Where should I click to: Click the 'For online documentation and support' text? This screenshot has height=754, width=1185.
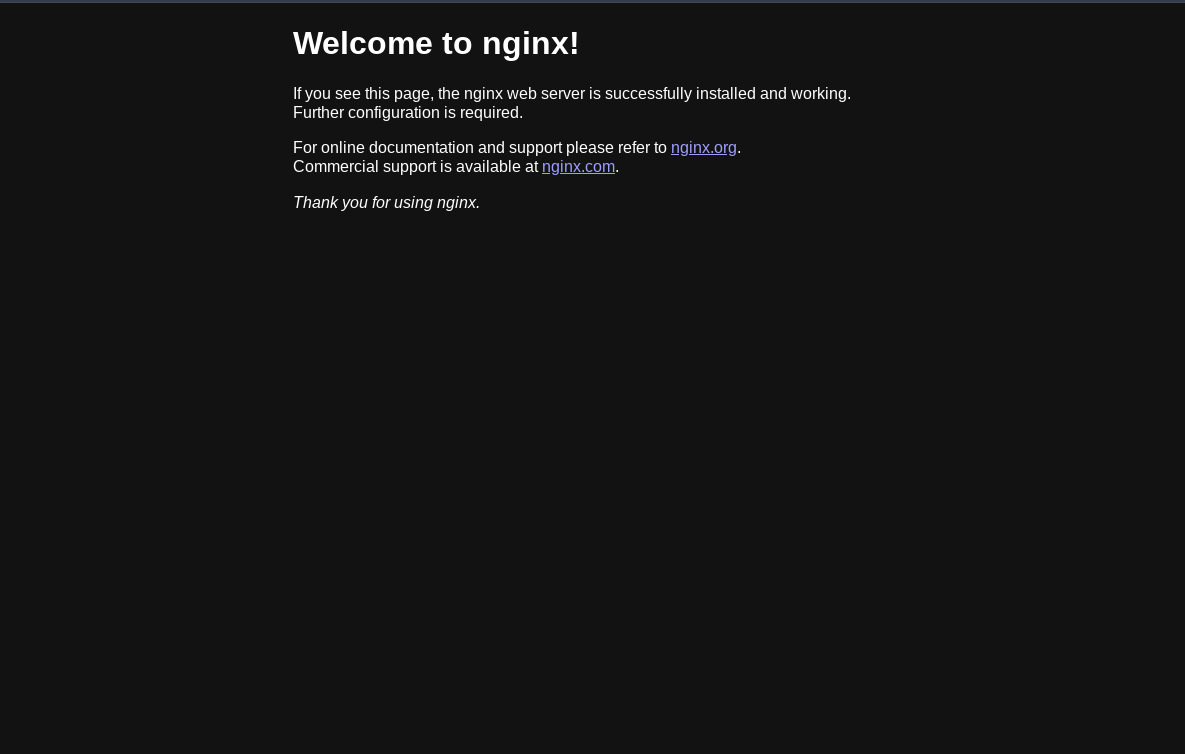[x=428, y=148]
